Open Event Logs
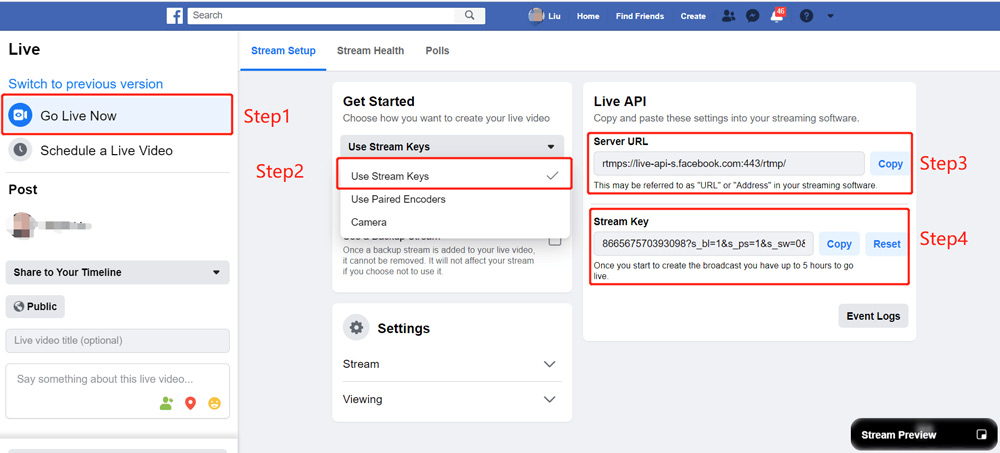Image resolution: width=1000 pixels, height=453 pixels. click(873, 316)
